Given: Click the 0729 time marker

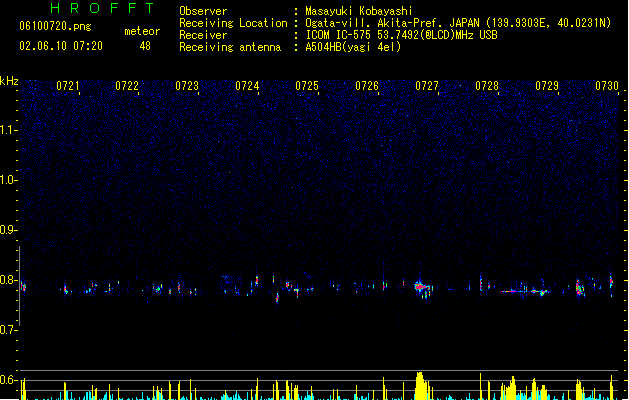Looking at the screenshot, I should [x=547, y=86].
